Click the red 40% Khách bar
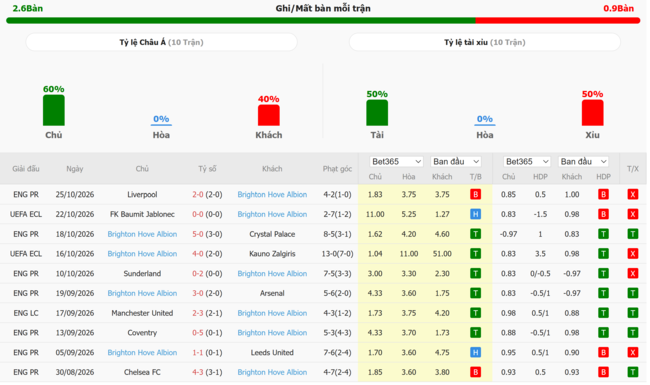650x385 pixels. (269, 115)
